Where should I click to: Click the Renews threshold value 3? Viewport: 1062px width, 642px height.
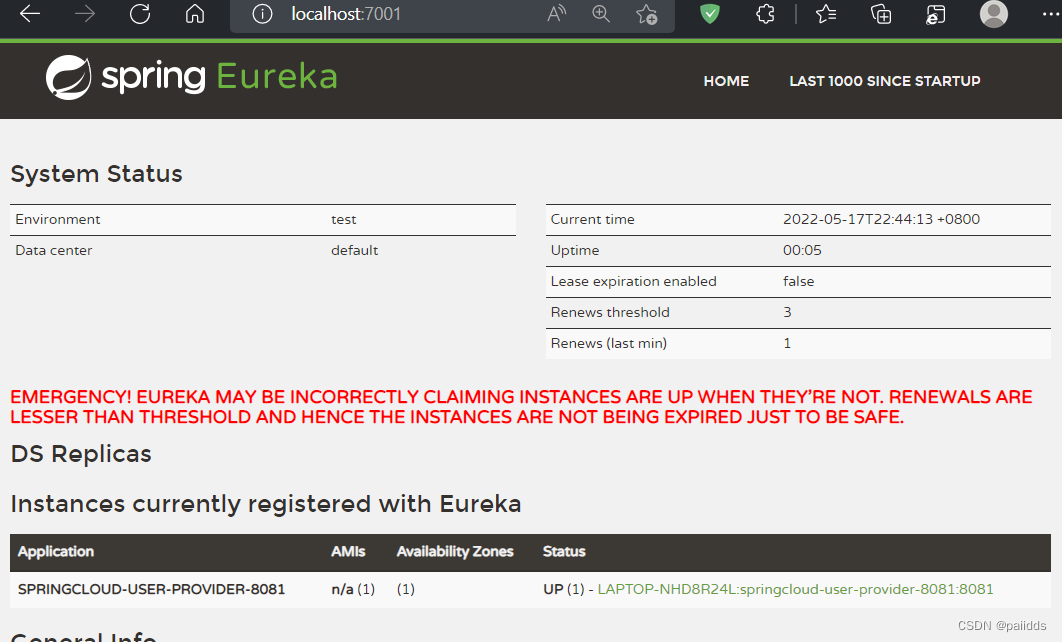tap(787, 312)
